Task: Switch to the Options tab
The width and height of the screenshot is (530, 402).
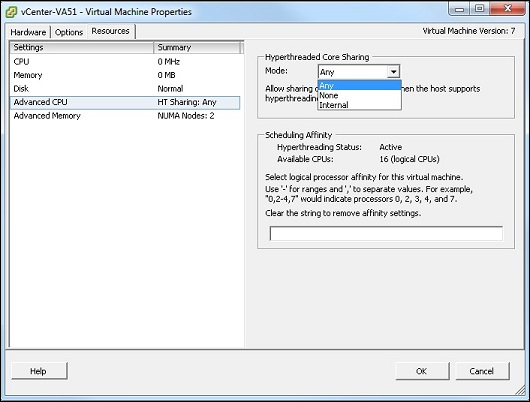Action: pyautogui.click(x=69, y=32)
